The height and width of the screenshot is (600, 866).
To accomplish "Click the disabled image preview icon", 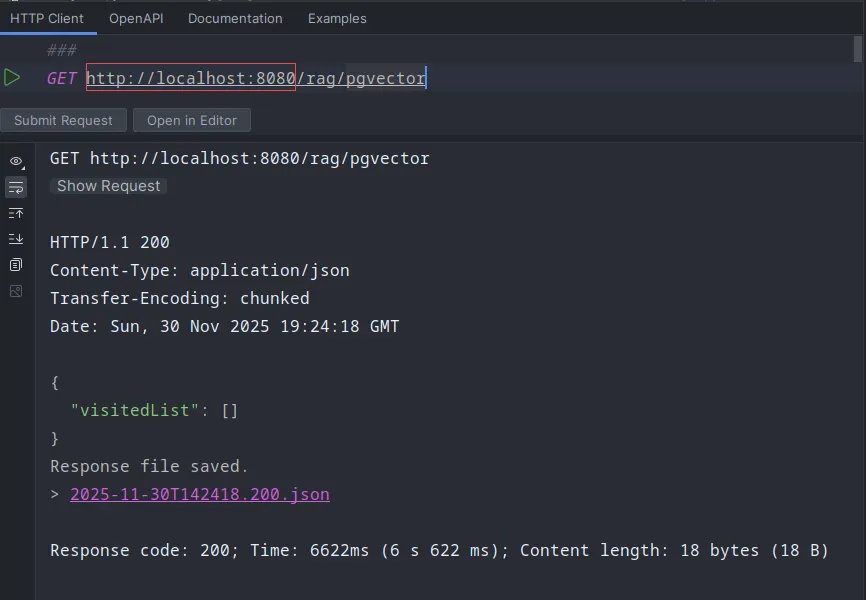I will pyautogui.click(x=16, y=291).
